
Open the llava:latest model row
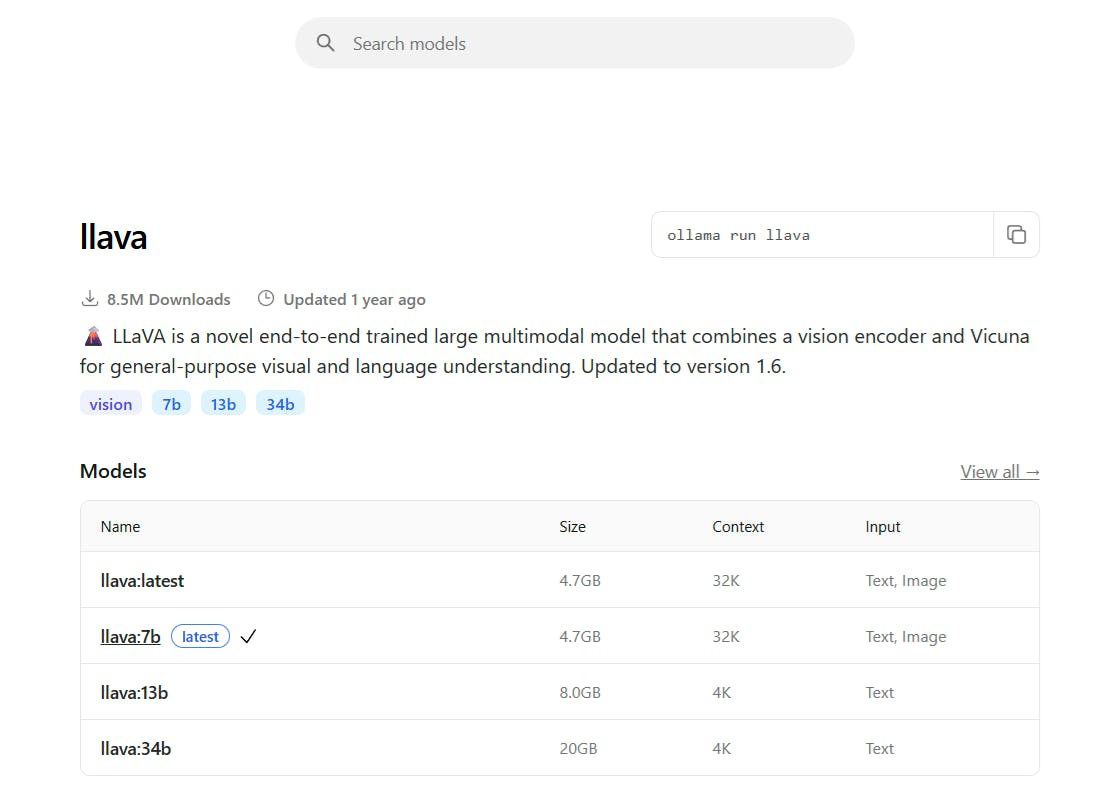pyautogui.click(x=142, y=581)
